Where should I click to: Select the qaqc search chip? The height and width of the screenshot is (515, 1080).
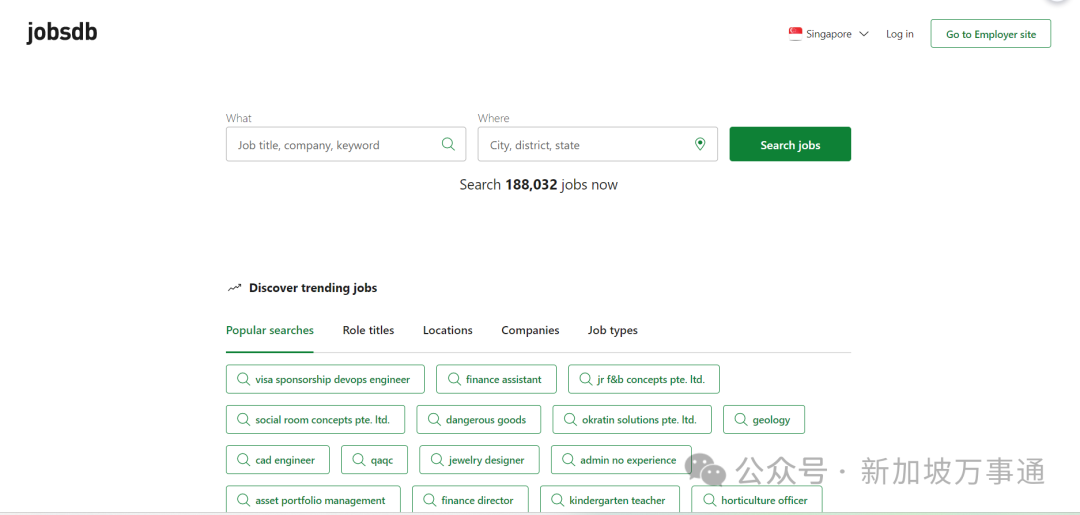[x=374, y=460]
